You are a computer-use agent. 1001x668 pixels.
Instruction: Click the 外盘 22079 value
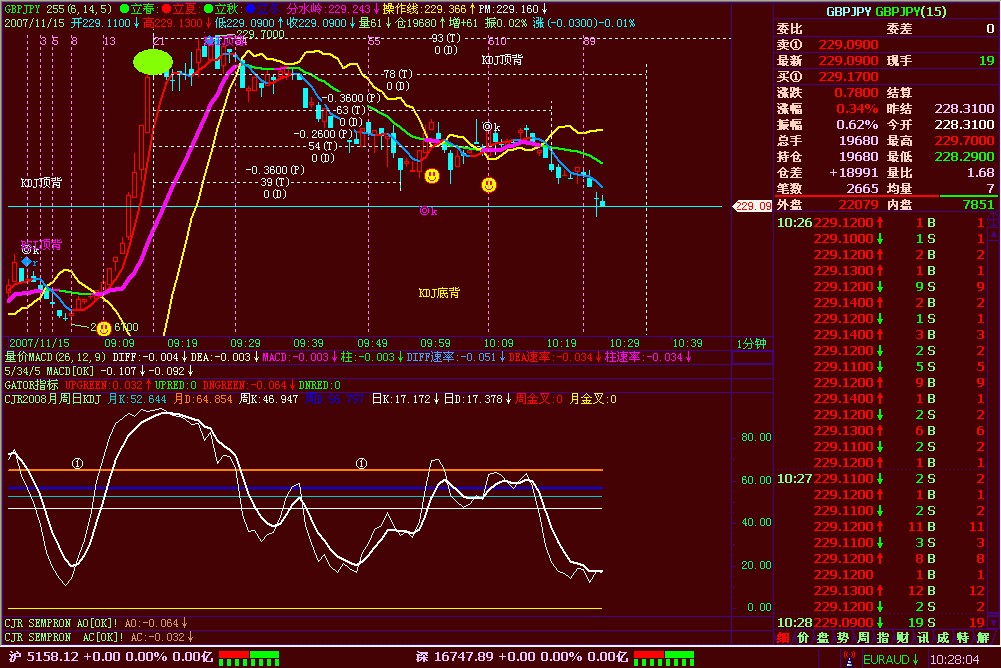coord(858,204)
